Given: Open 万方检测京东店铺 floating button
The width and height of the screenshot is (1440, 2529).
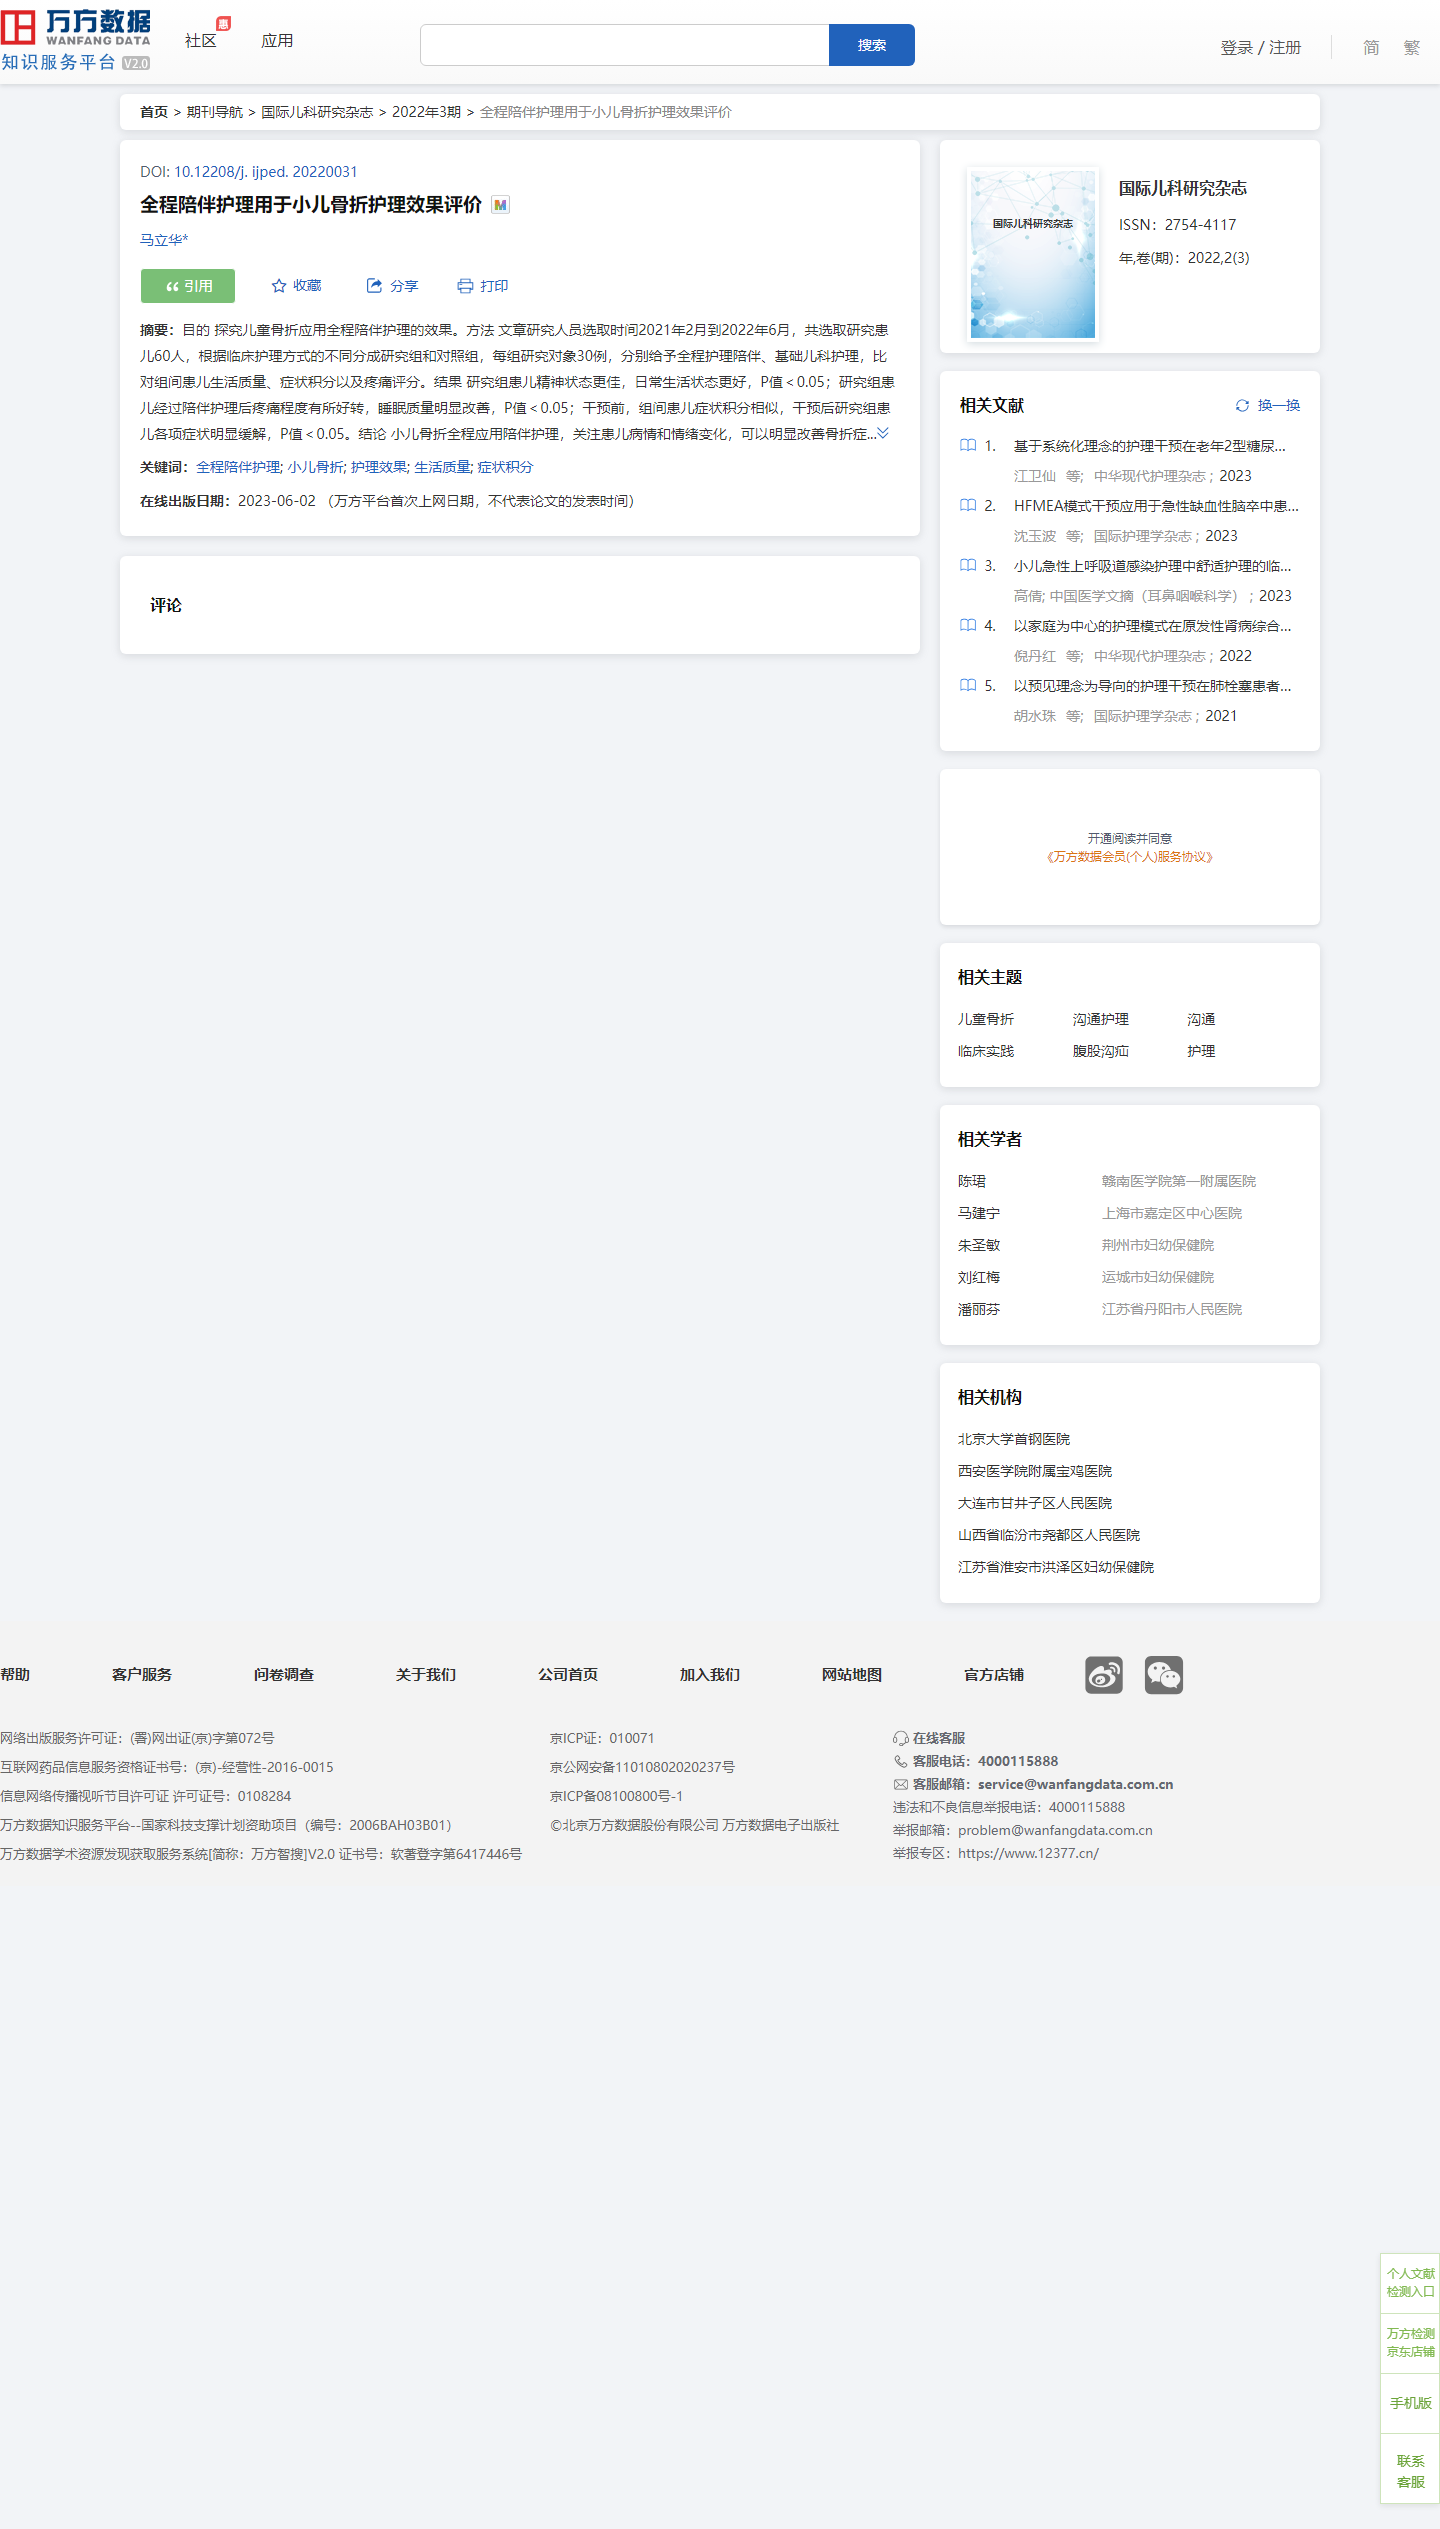Looking at the screenshot, I should (1410, 2342).
